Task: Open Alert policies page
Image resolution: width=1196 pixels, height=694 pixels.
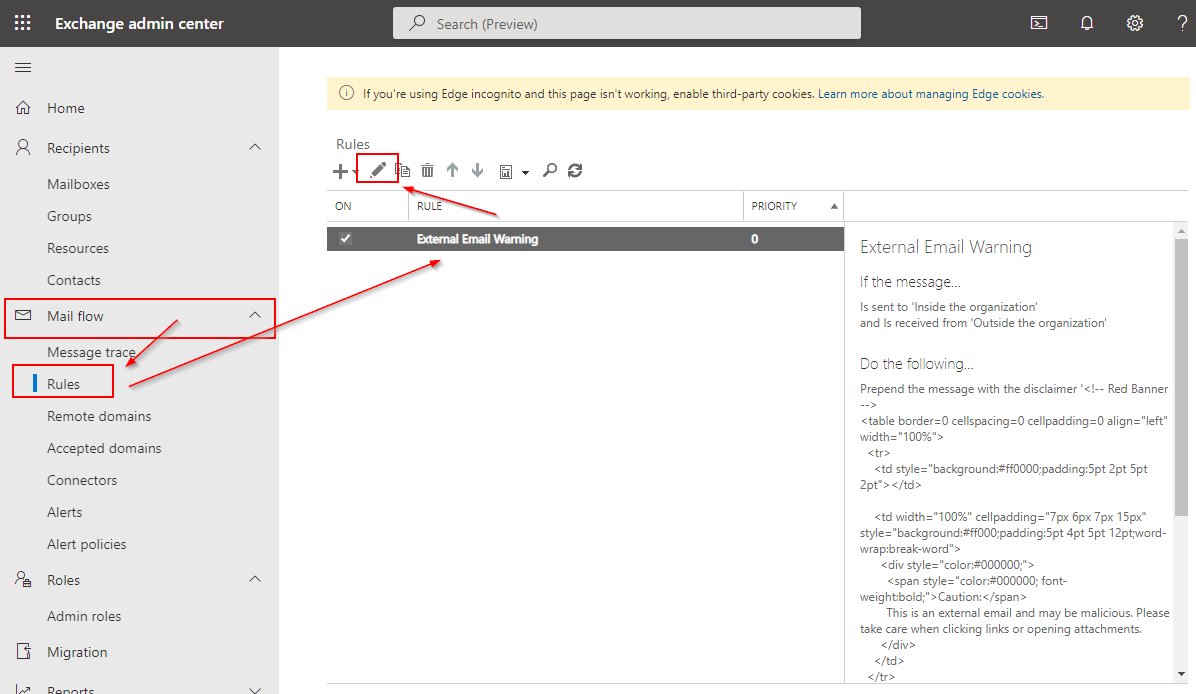Action: tap(87, 544)
